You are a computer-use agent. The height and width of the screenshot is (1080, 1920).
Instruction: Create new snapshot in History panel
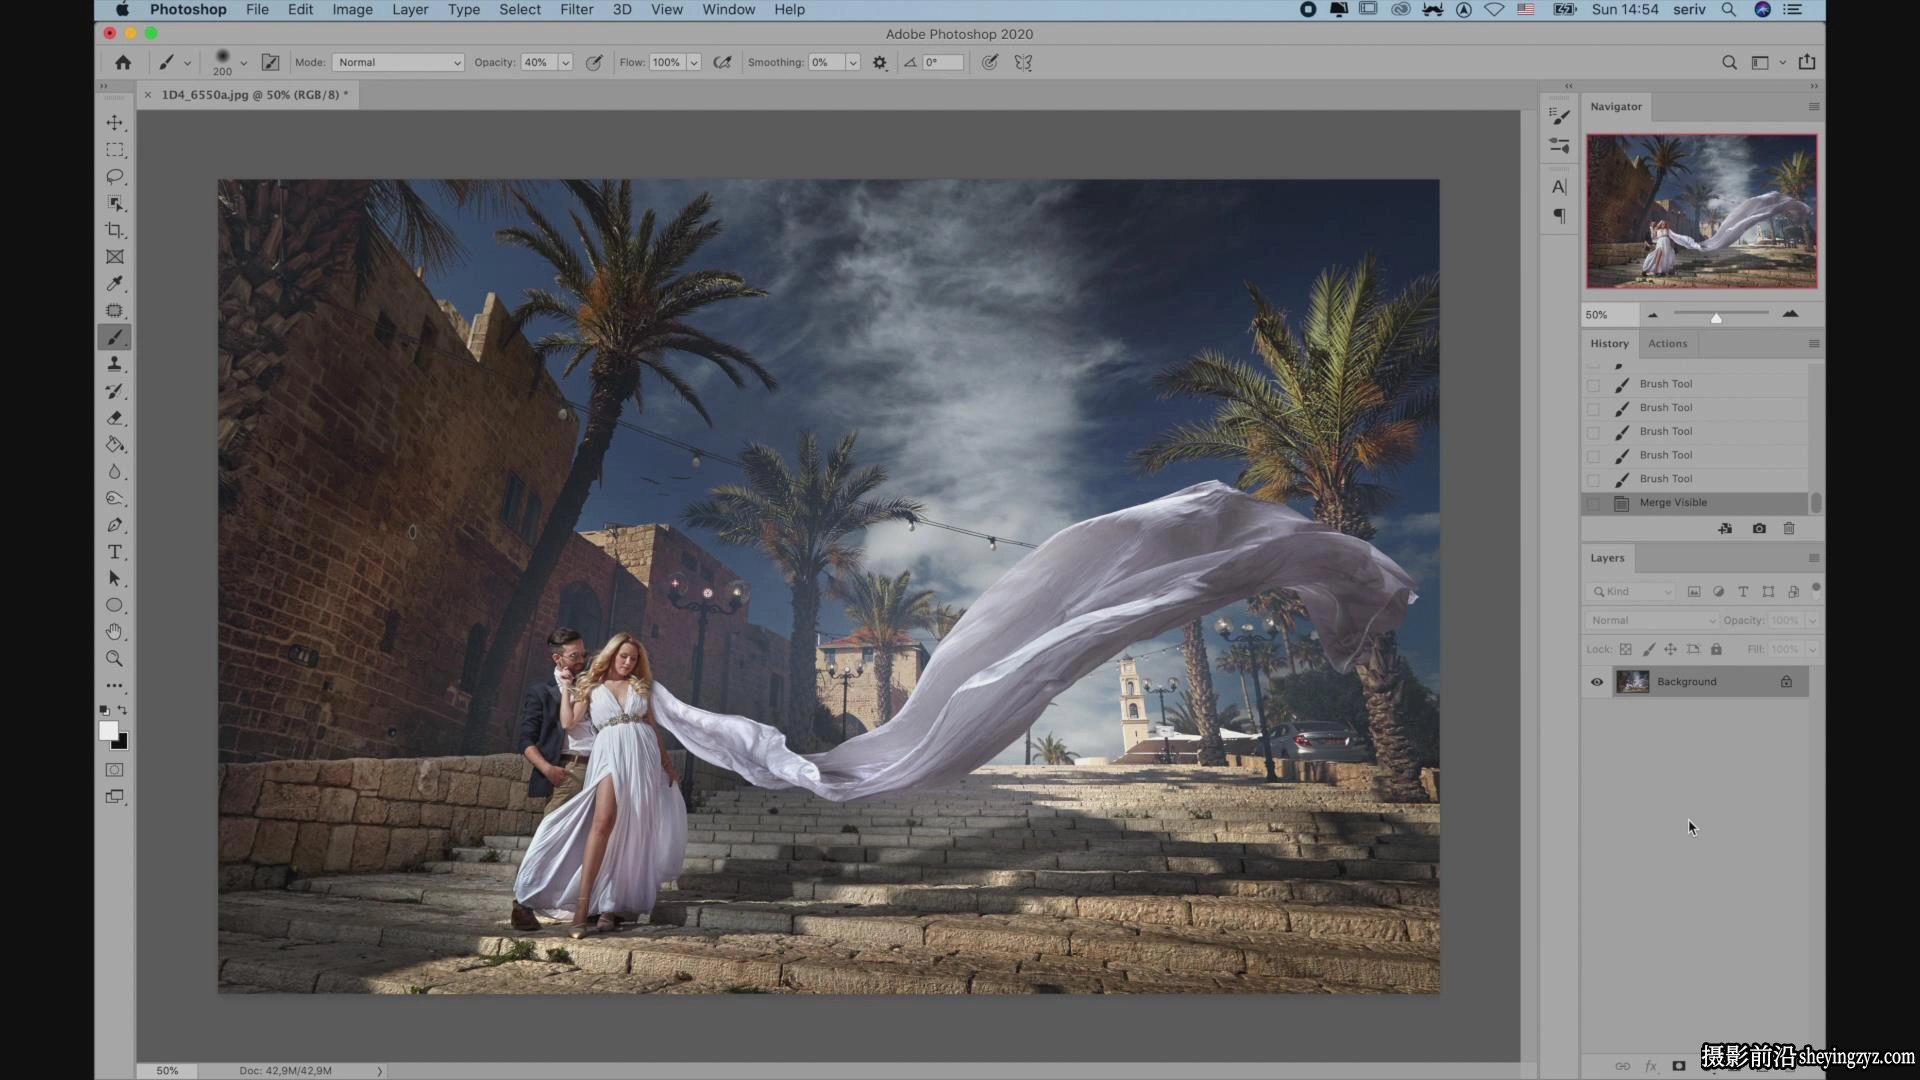1759,529
